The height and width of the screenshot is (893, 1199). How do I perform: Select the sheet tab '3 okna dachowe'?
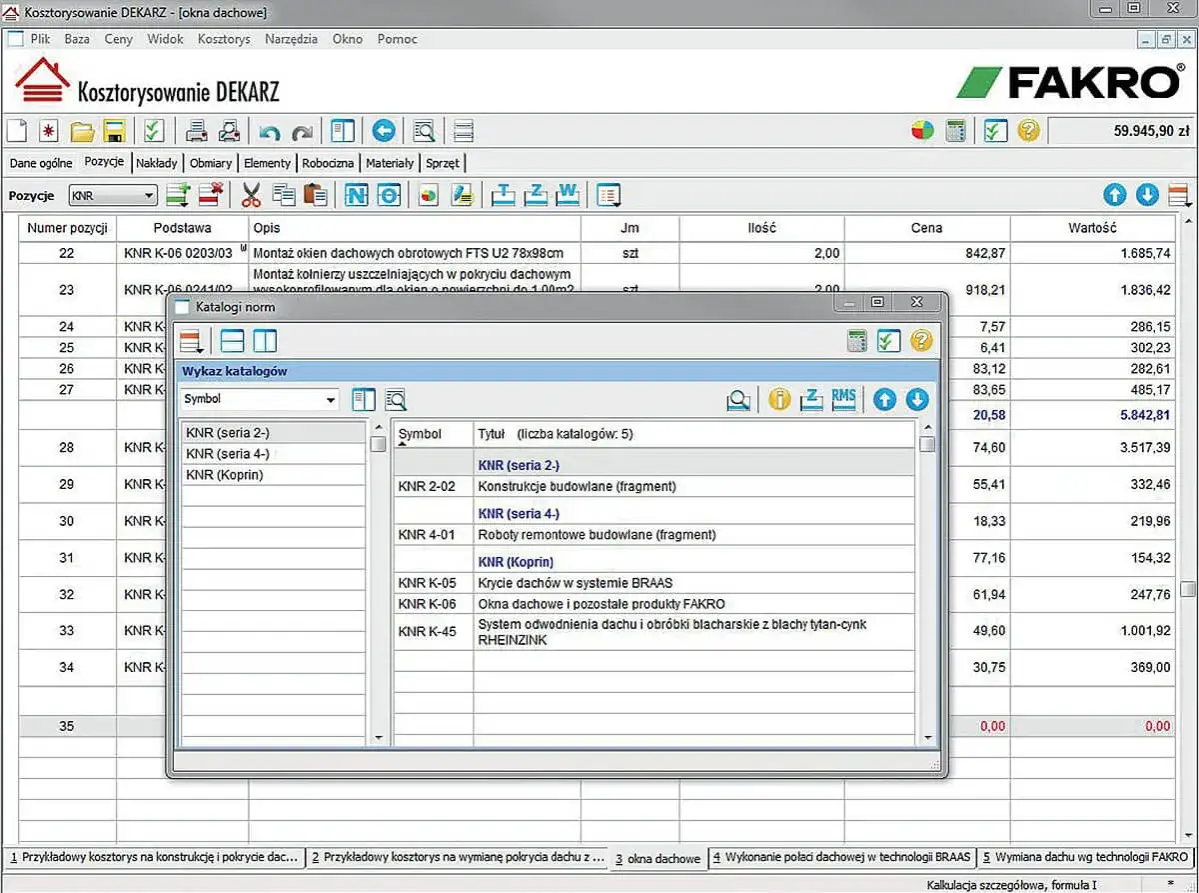coord(657,858)
